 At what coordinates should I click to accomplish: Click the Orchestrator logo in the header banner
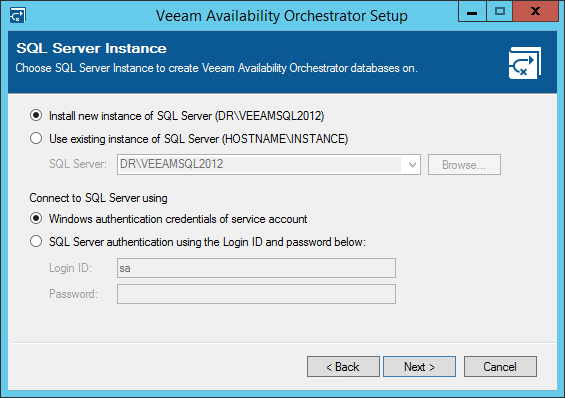point(525,63)
